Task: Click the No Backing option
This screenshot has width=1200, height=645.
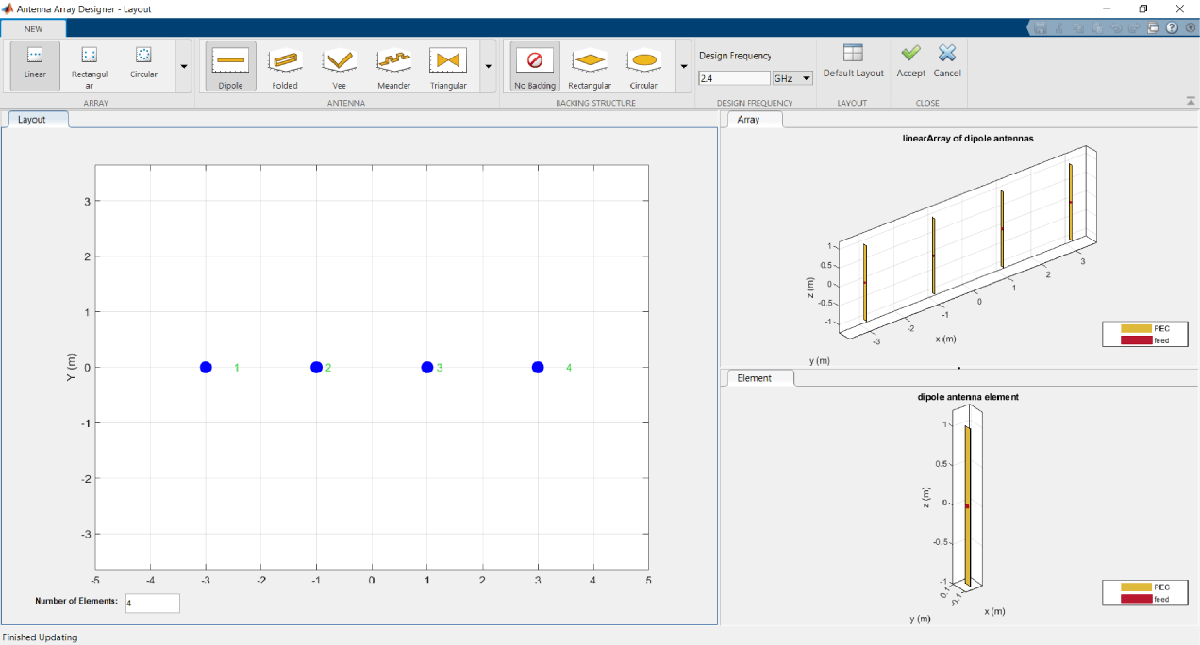Action: (534, 66)
